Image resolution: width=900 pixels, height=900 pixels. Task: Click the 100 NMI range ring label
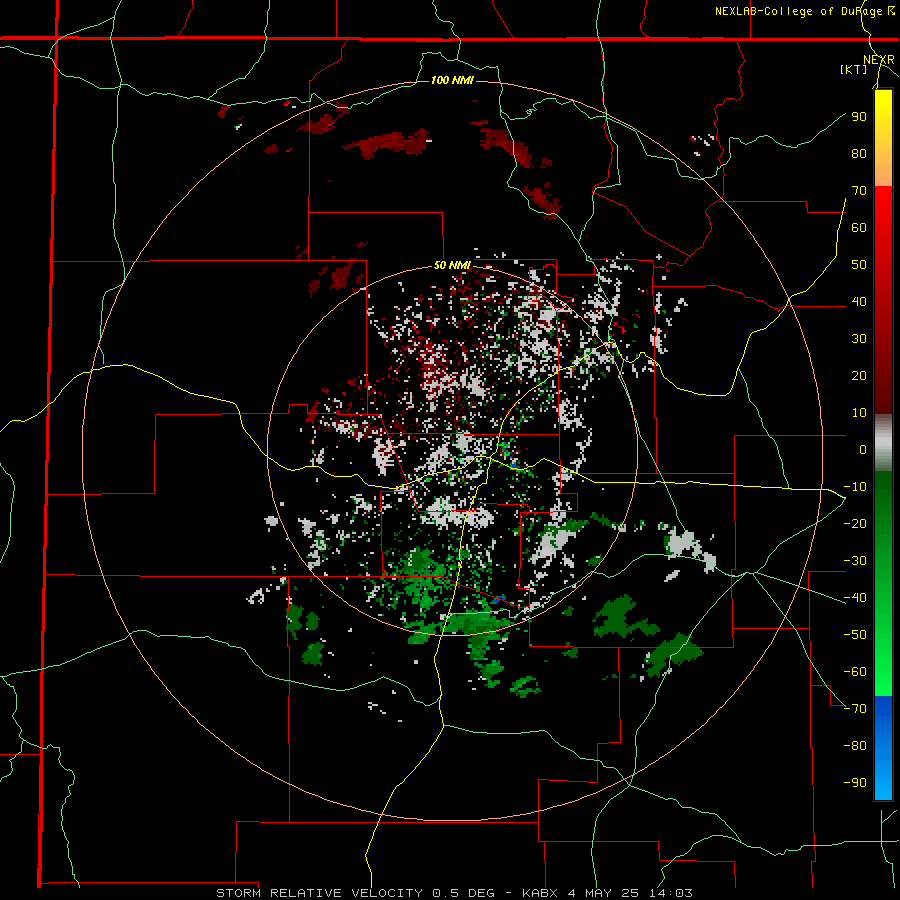coord(452,80)
